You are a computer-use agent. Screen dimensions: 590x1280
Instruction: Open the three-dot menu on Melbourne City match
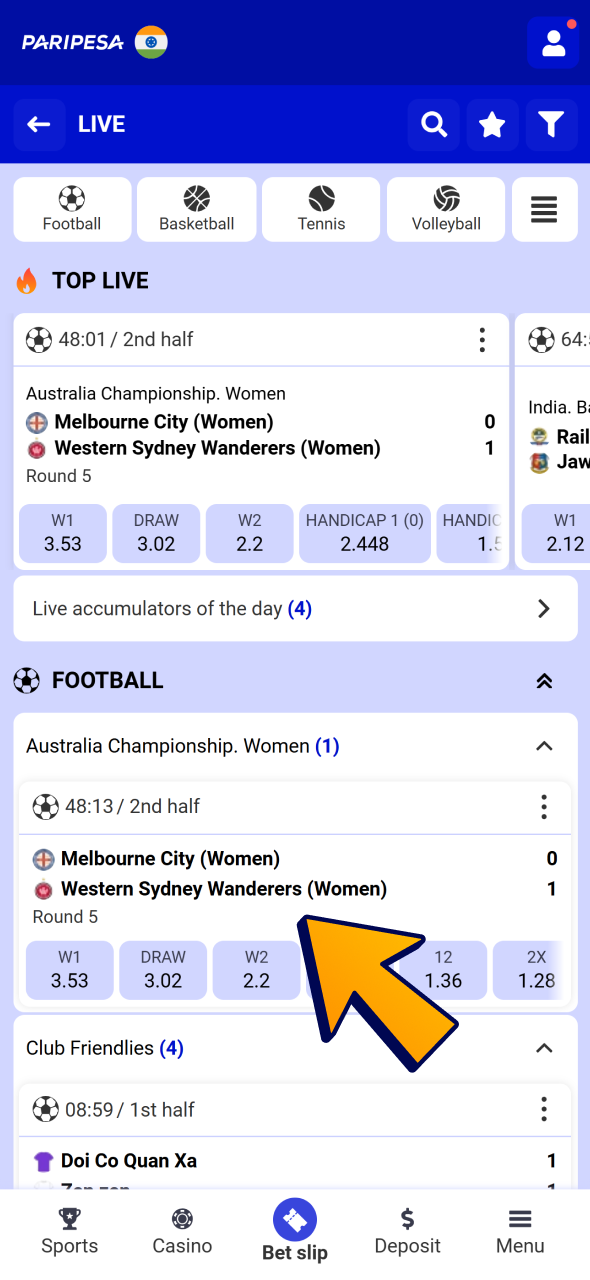click(544, 806)
